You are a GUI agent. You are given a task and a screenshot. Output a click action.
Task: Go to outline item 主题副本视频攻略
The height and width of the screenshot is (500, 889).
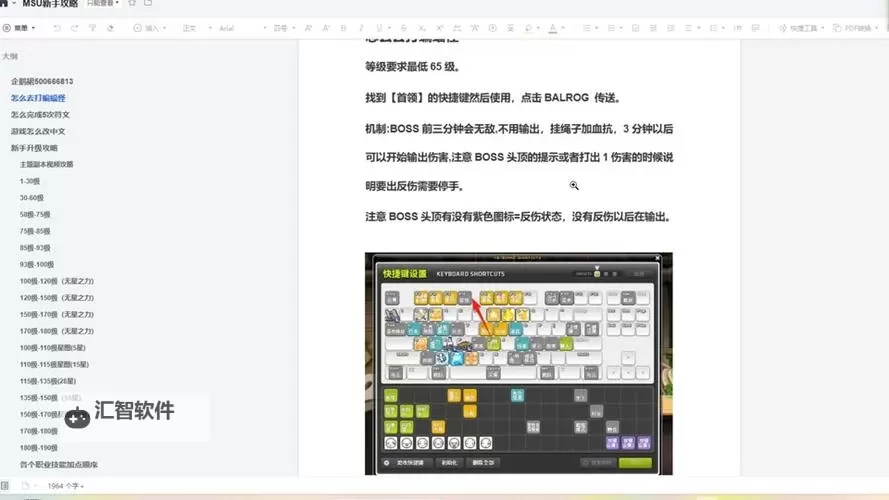click(x=46, y=164)
